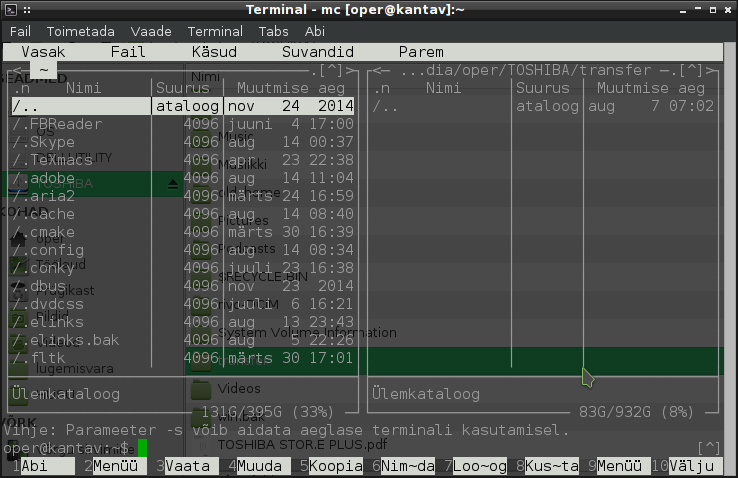Select the highlighted /.. row in left panel
The width and height of the screenshot is (738, 478).
183,106
